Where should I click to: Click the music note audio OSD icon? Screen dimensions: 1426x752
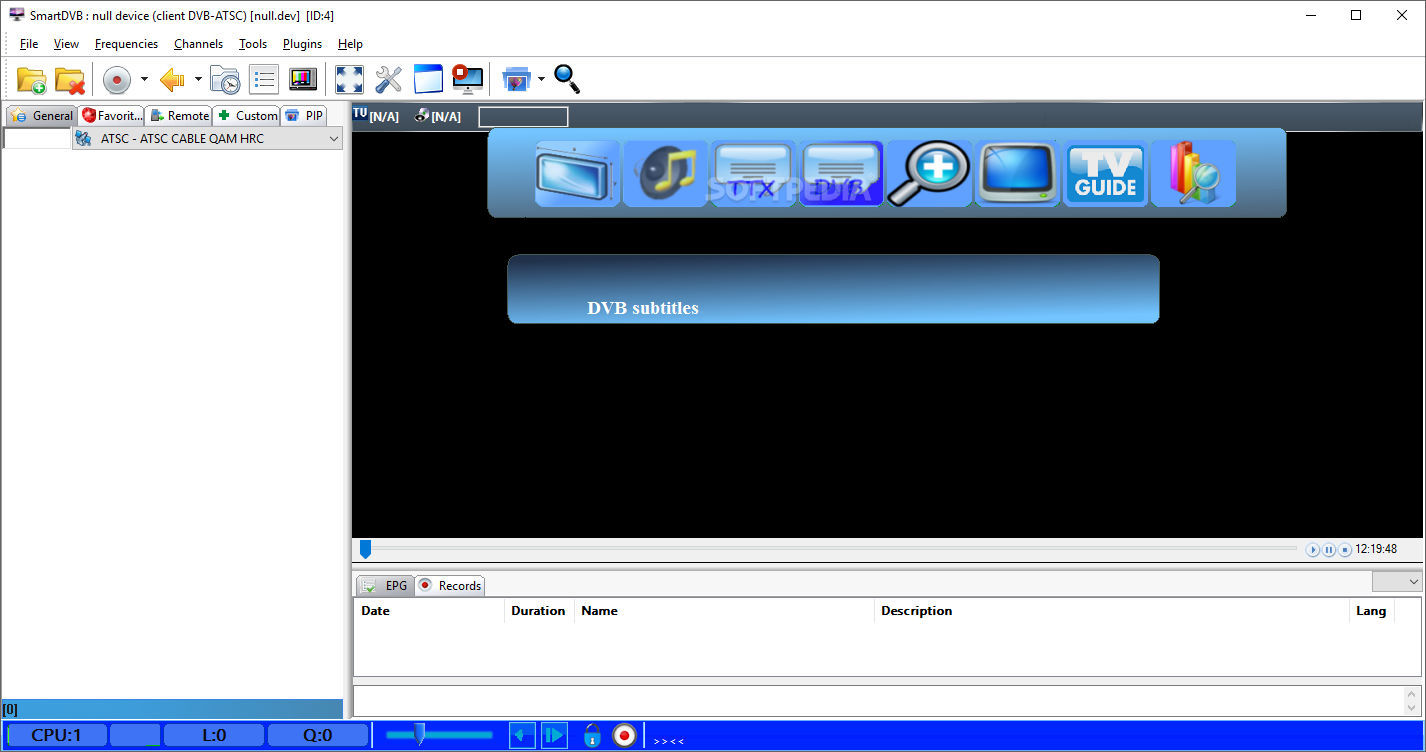(665, 174)
